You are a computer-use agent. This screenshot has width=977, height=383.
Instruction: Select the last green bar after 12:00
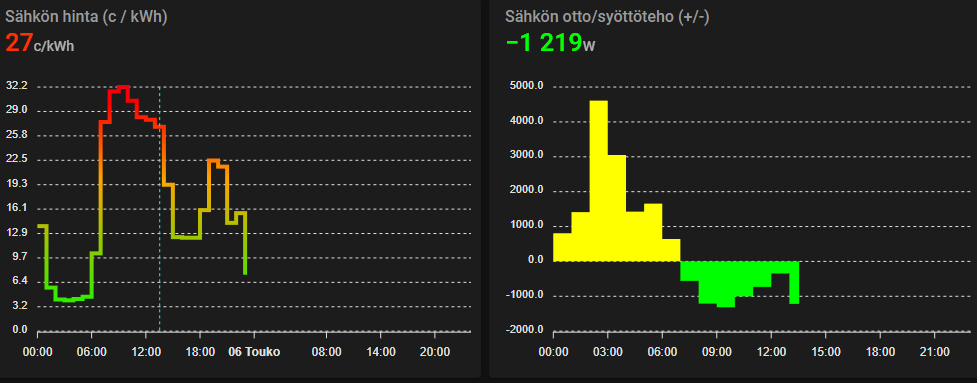pos(794,283)
